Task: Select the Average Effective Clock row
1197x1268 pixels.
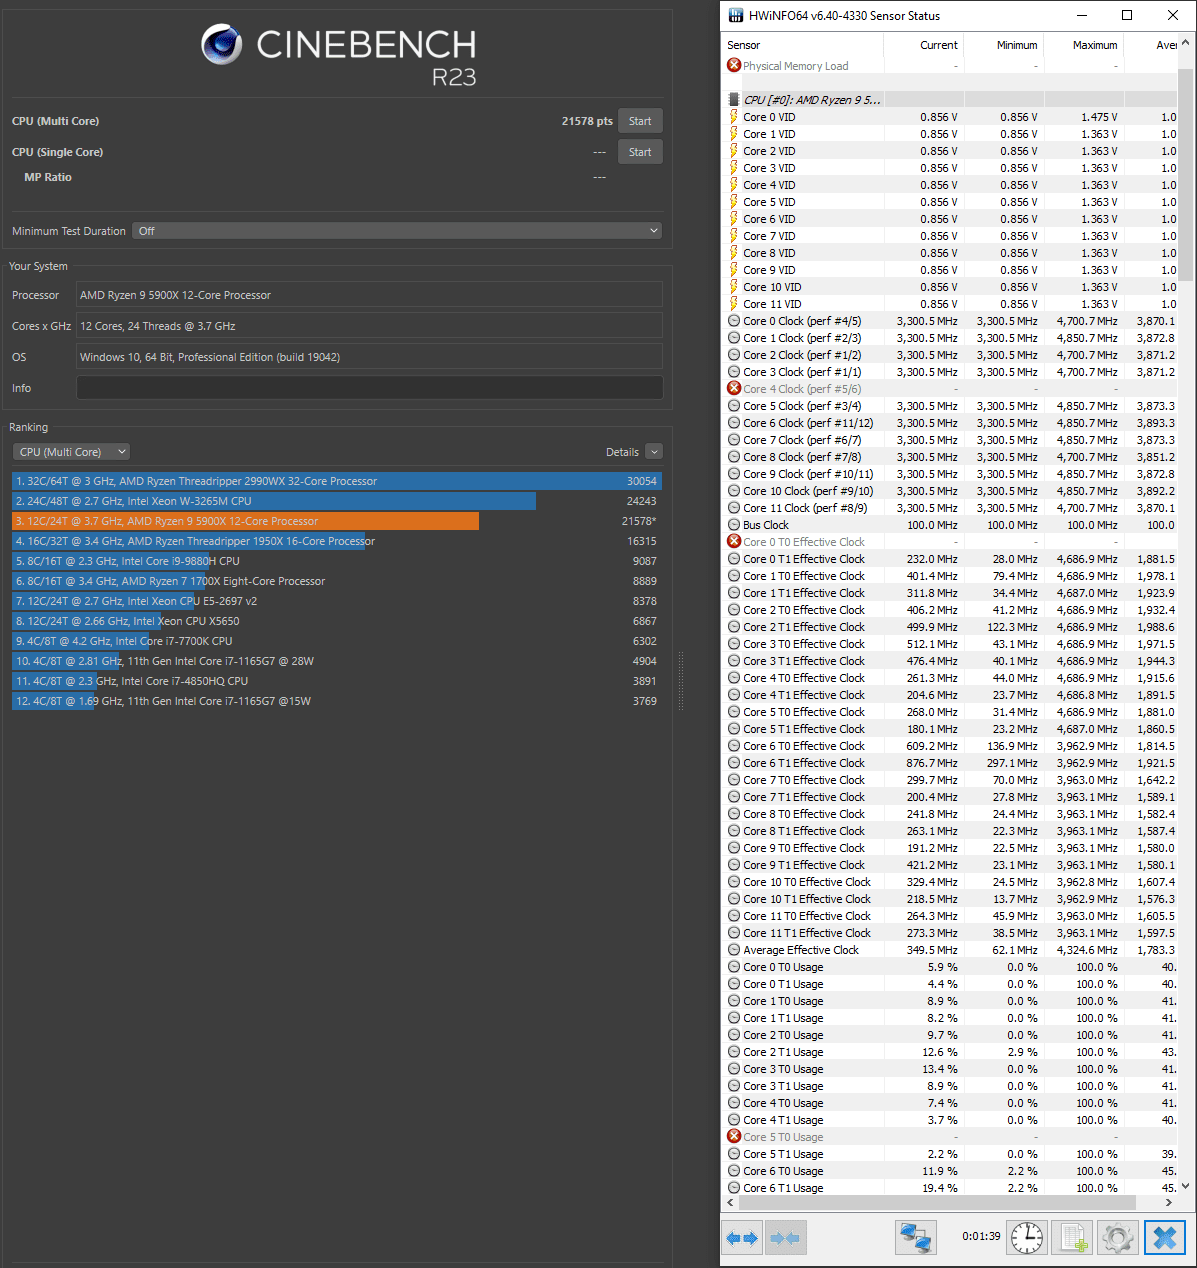Action: 950,950
